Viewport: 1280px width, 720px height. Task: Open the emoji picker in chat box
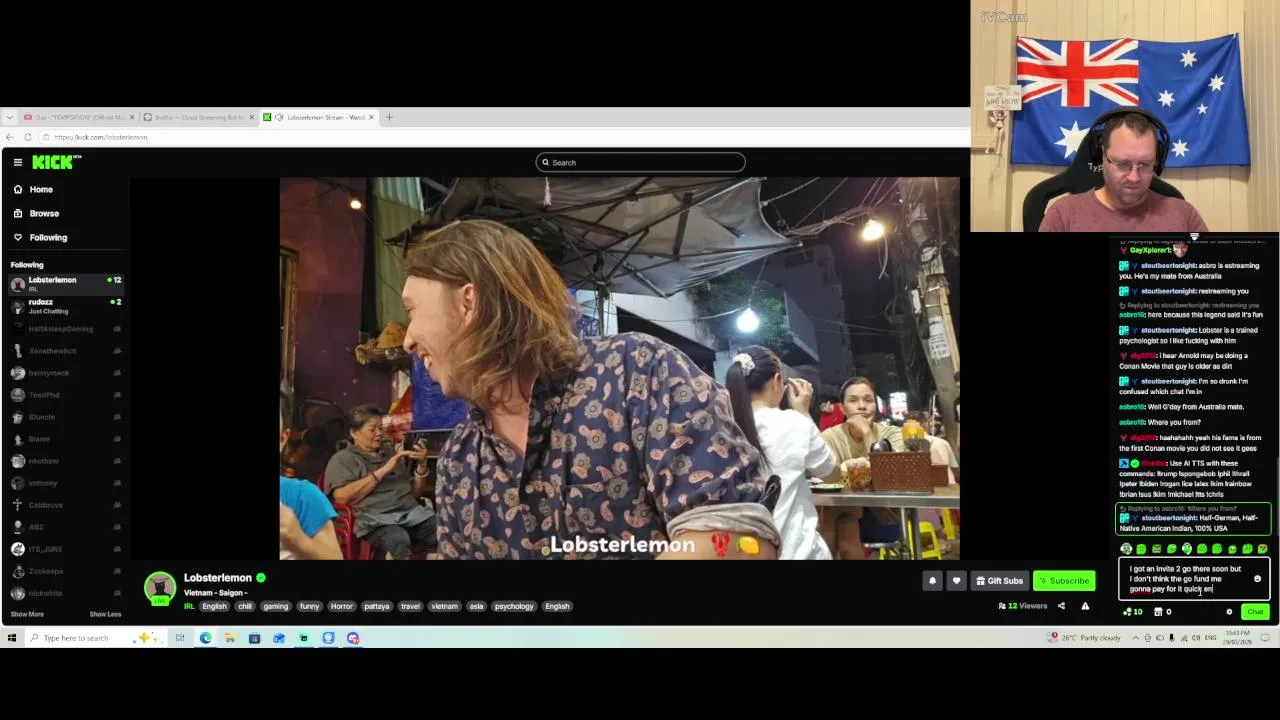click(1258, 579)
